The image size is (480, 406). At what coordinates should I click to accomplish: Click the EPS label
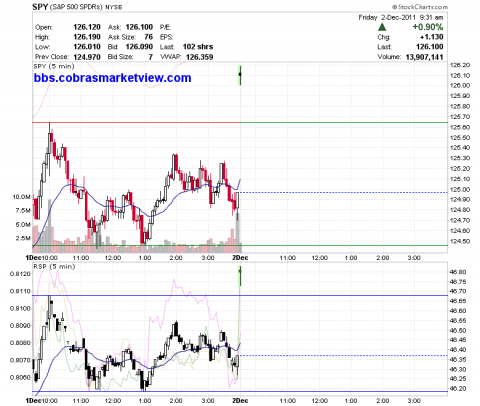coord(166,37)
